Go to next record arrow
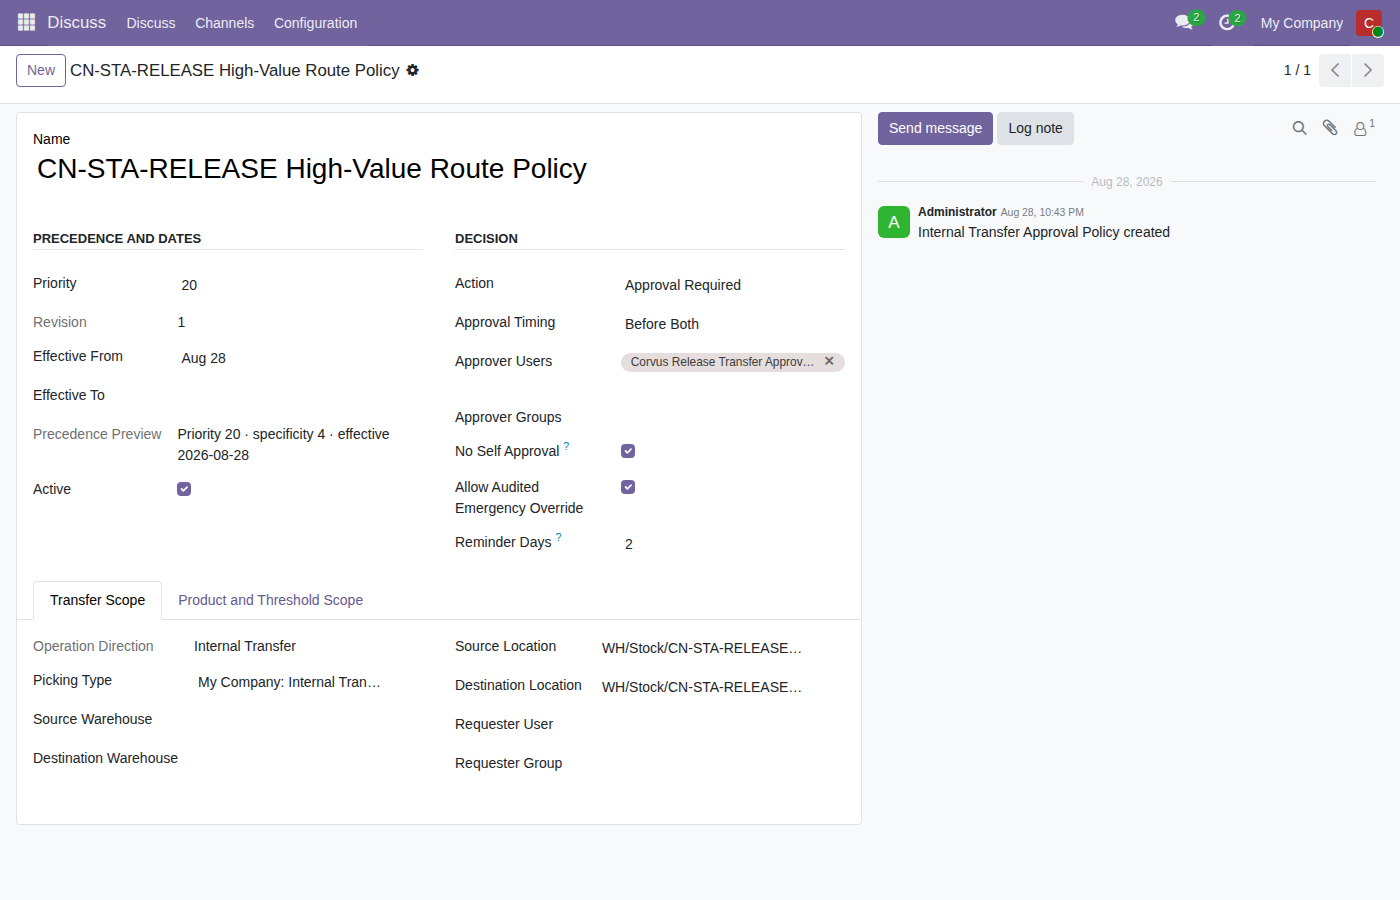Image resolution: width=1400 pixels, height=900 pixels. [1368, 70]
